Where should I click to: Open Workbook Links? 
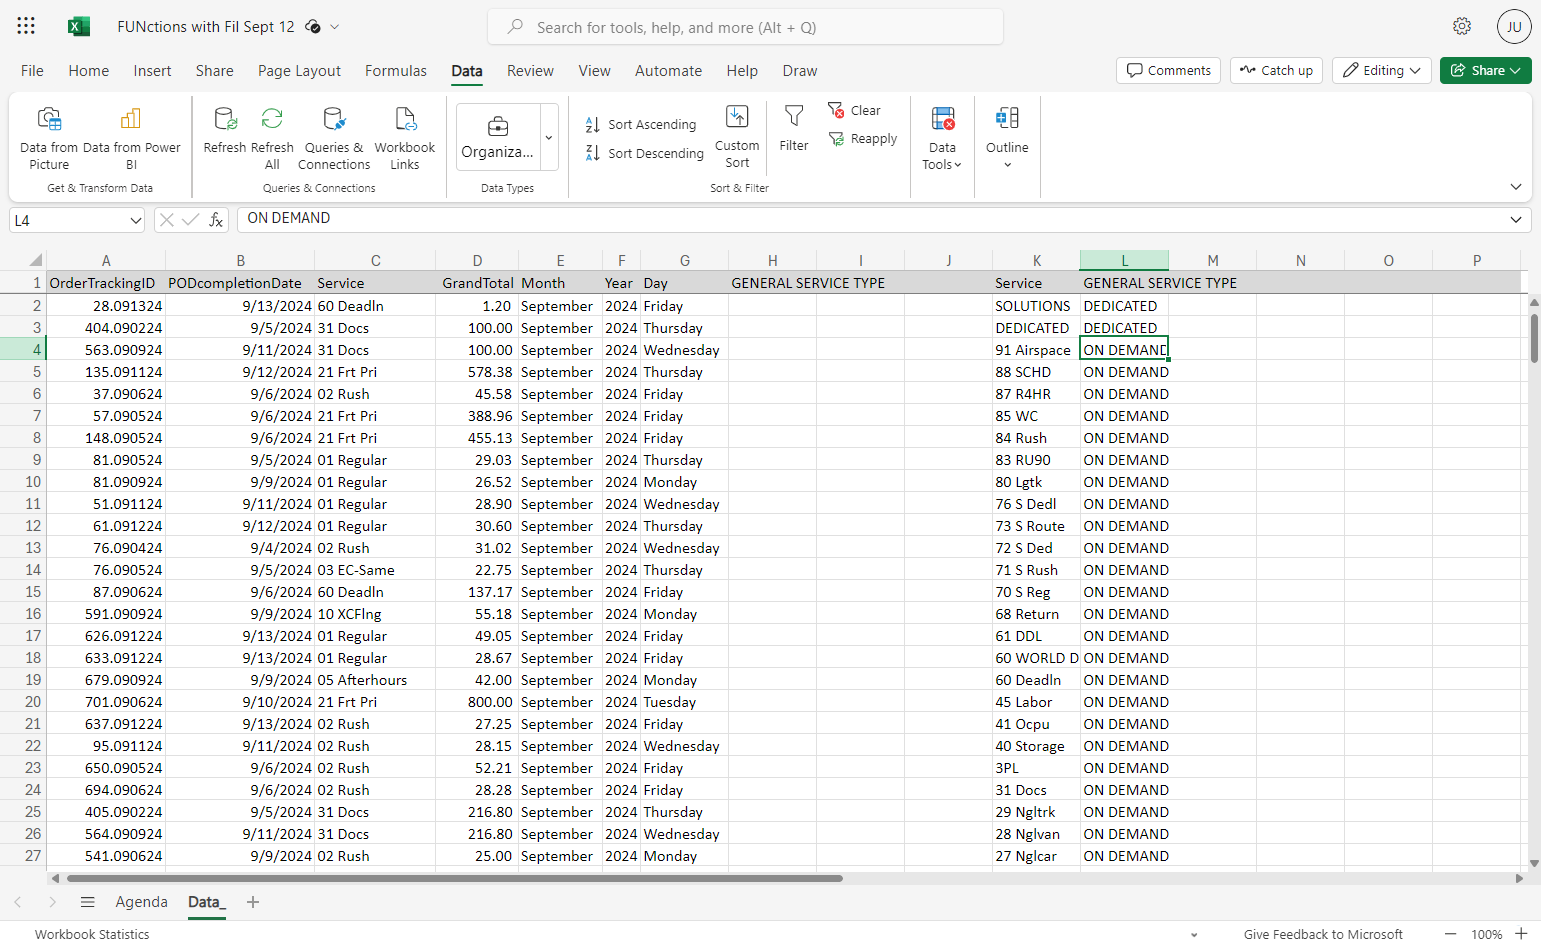coord(405,138)
